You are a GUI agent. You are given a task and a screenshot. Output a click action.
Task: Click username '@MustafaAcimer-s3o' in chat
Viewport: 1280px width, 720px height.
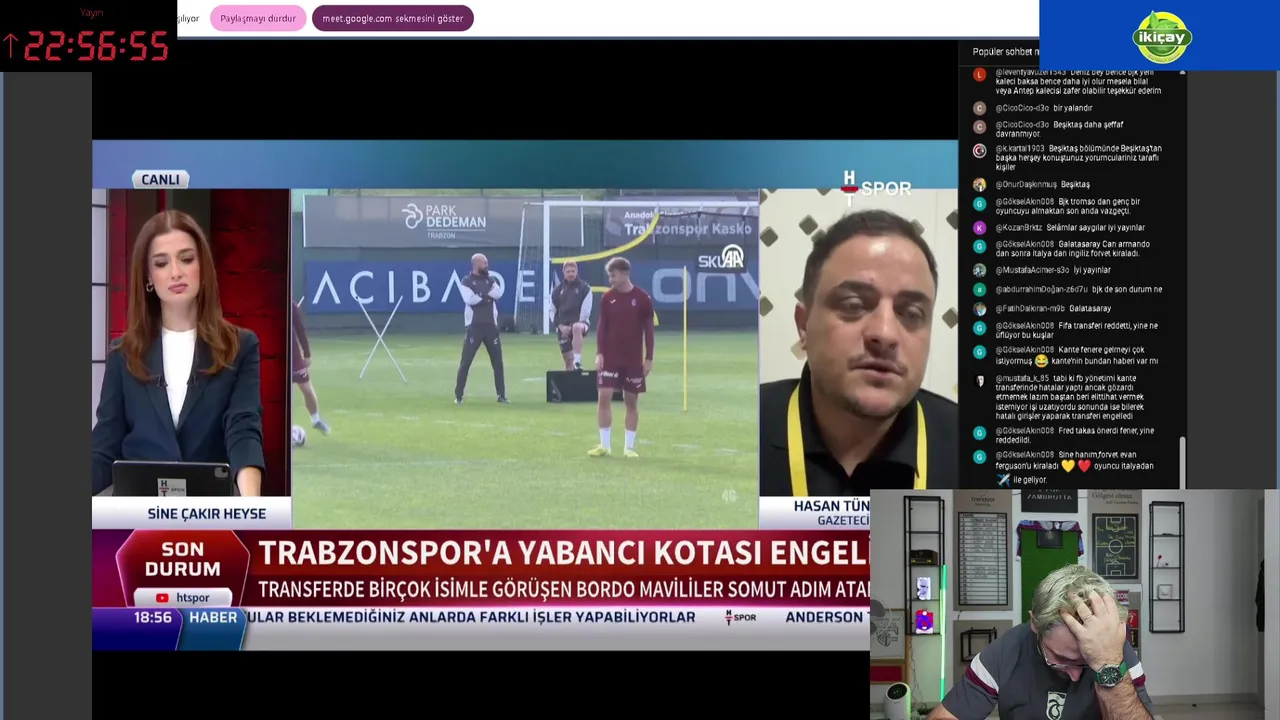[x=1032, y=270]
